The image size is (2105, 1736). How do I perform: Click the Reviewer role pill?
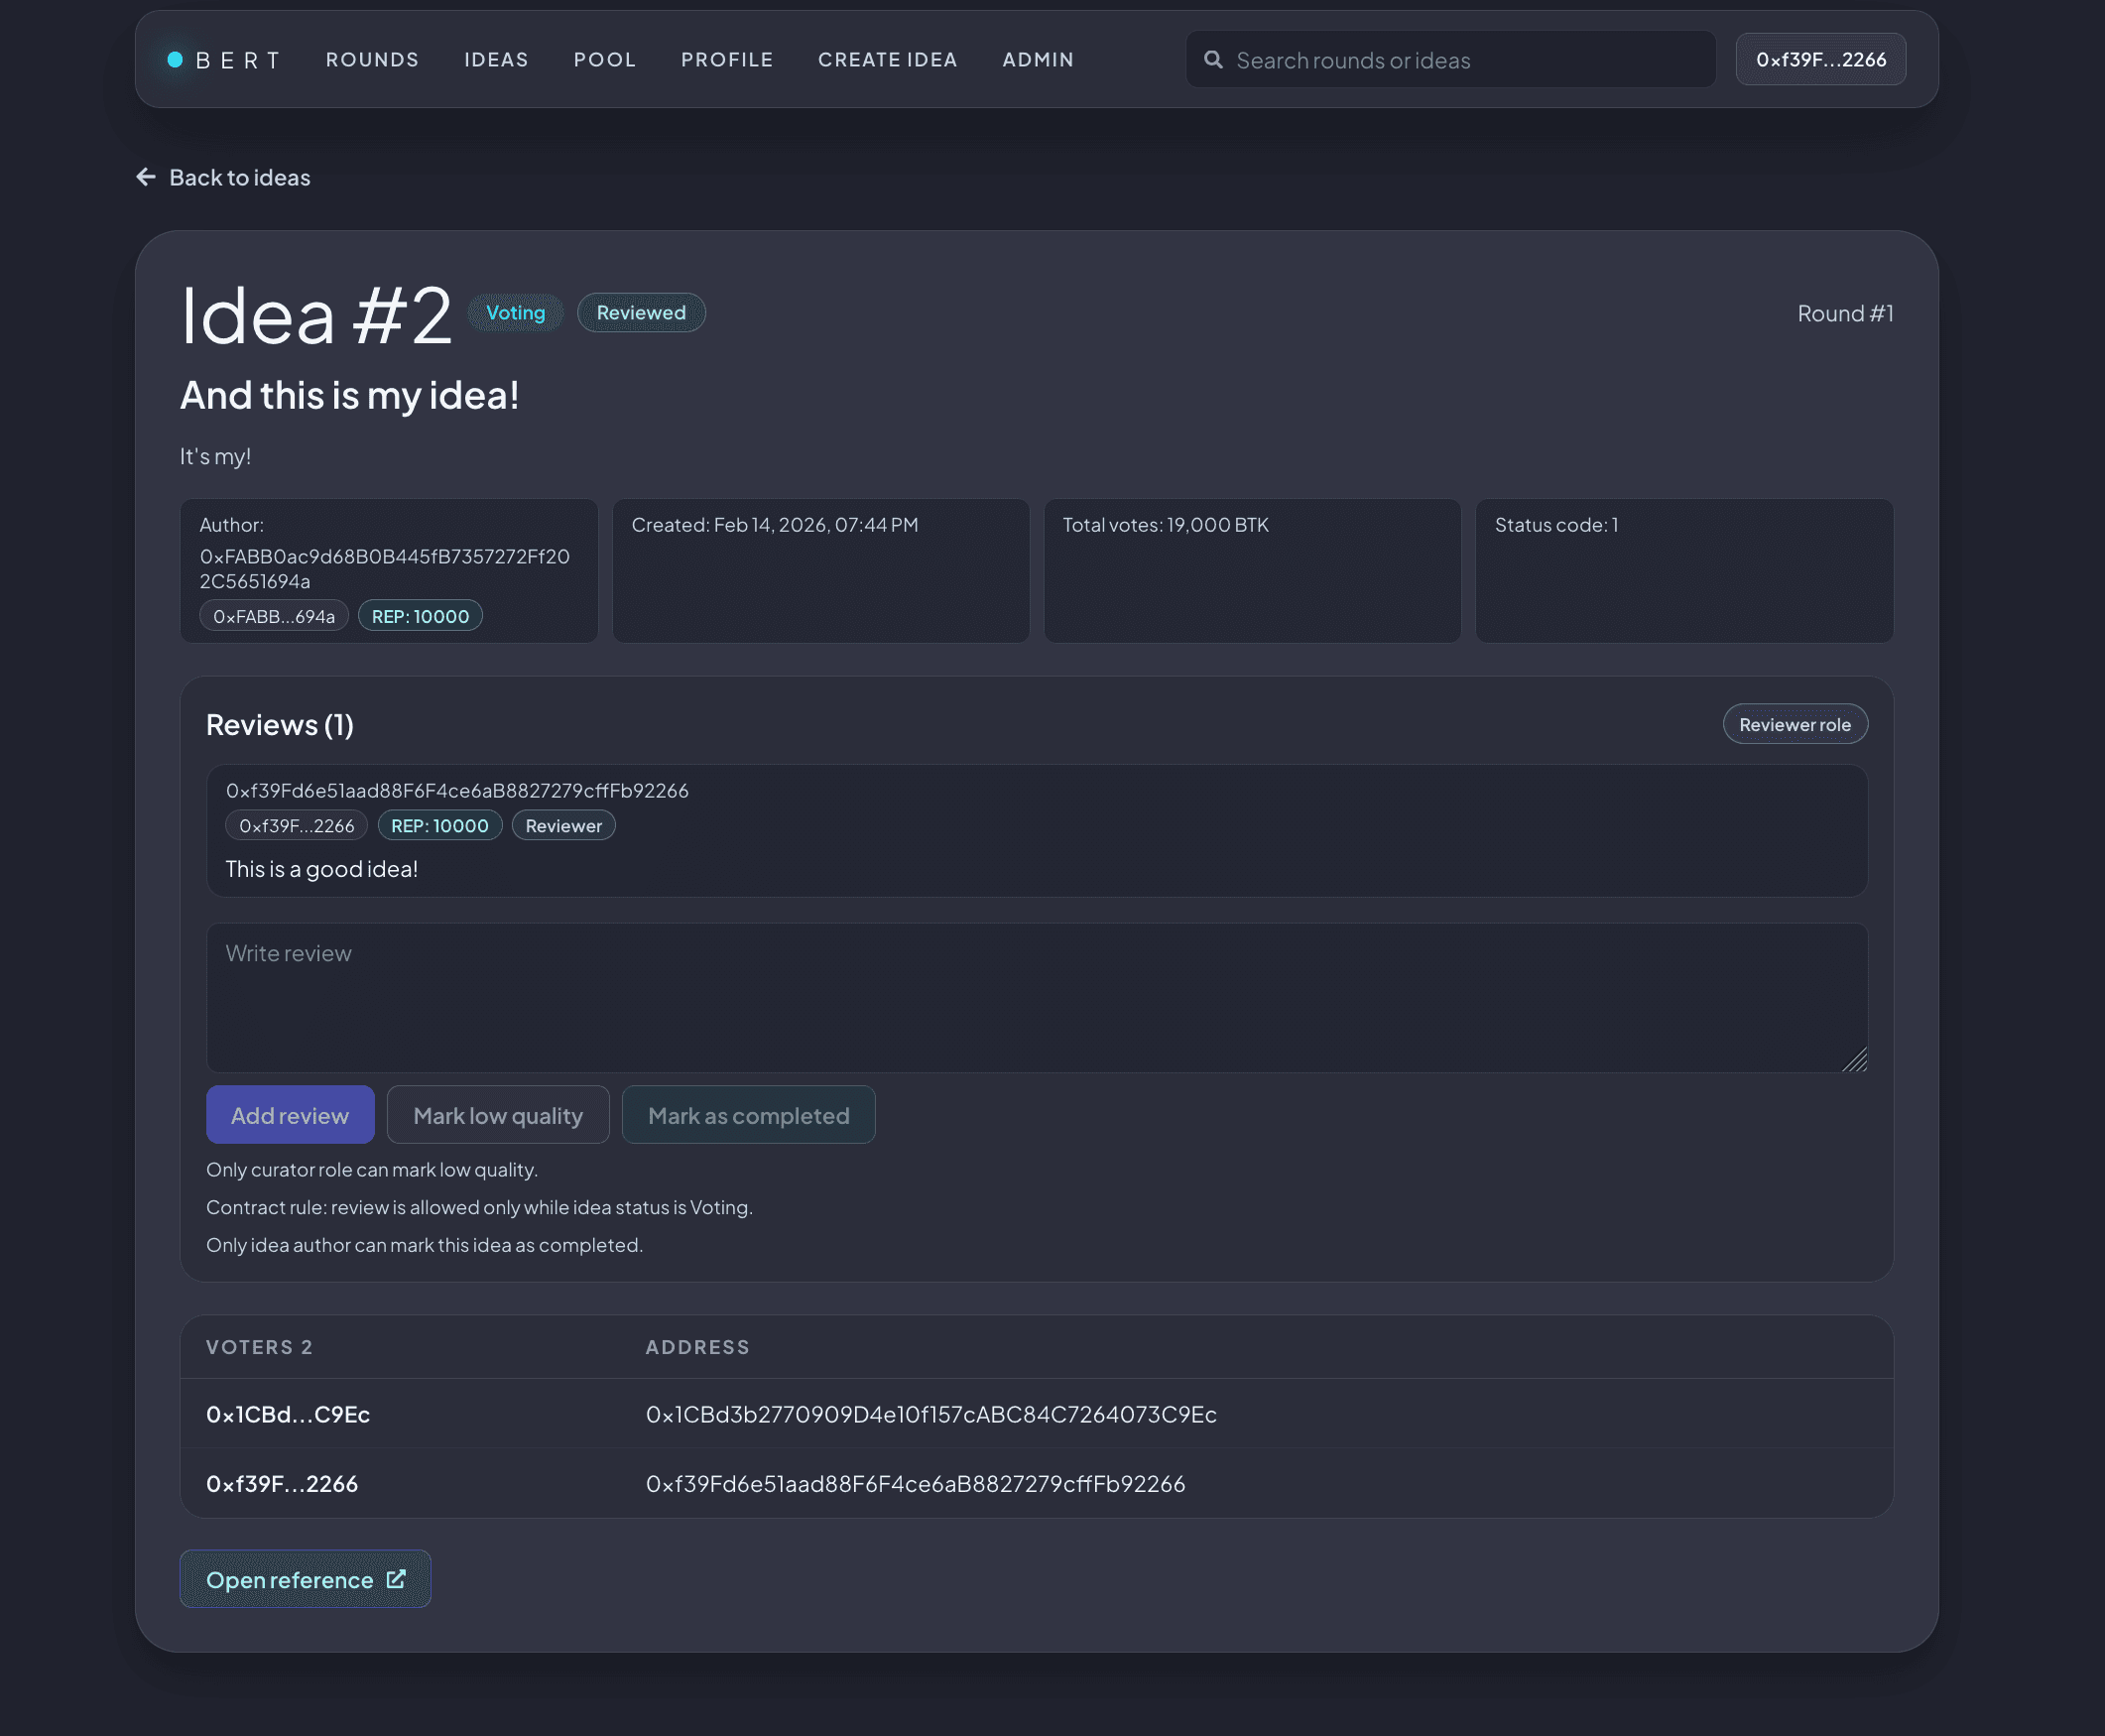click(1794, 723)
